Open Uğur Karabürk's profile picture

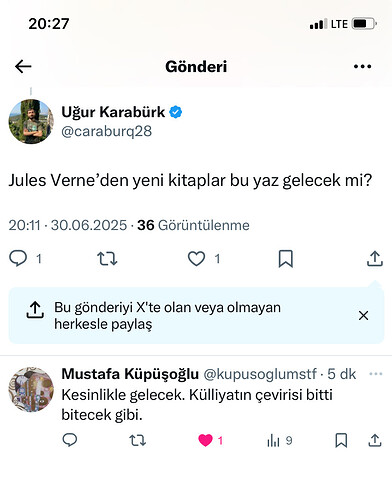click(x=31, y=121)
